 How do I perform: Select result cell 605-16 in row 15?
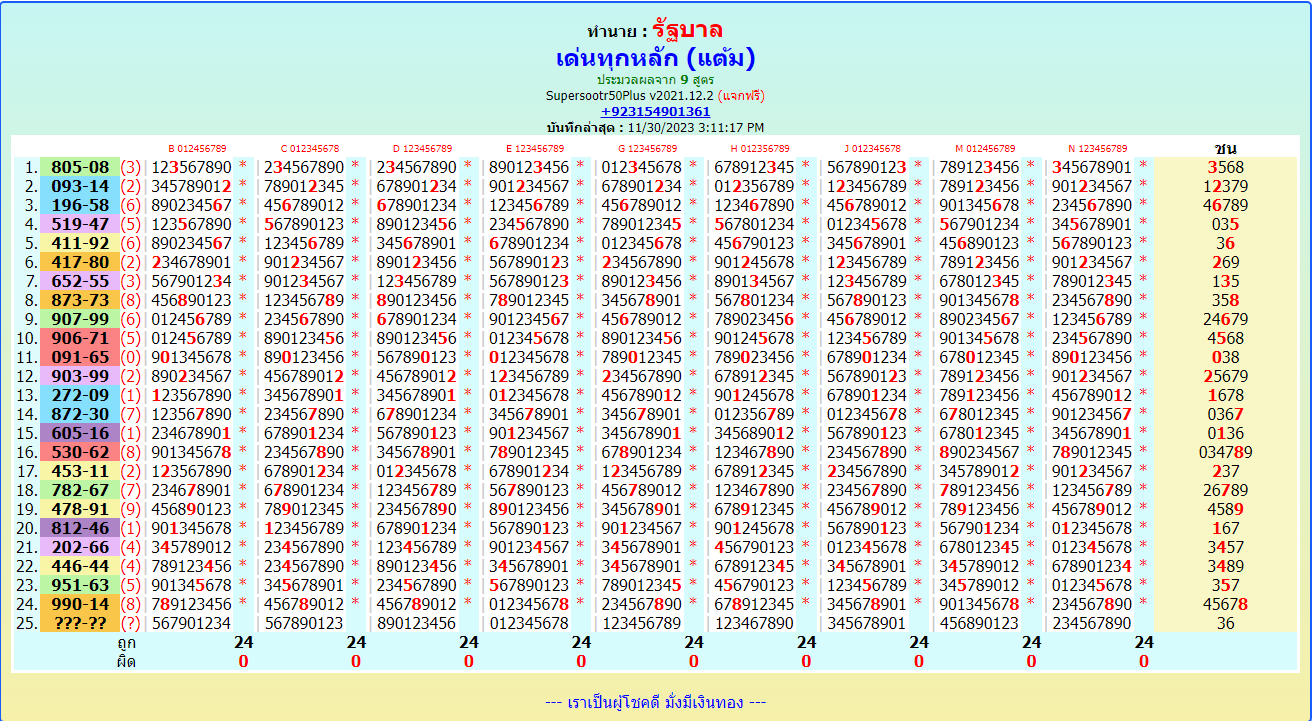coord(80,433)
